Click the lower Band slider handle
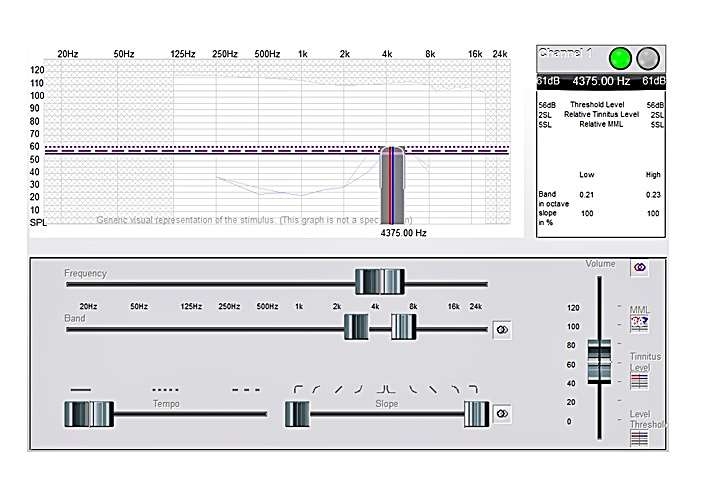 tap(356, 327)
